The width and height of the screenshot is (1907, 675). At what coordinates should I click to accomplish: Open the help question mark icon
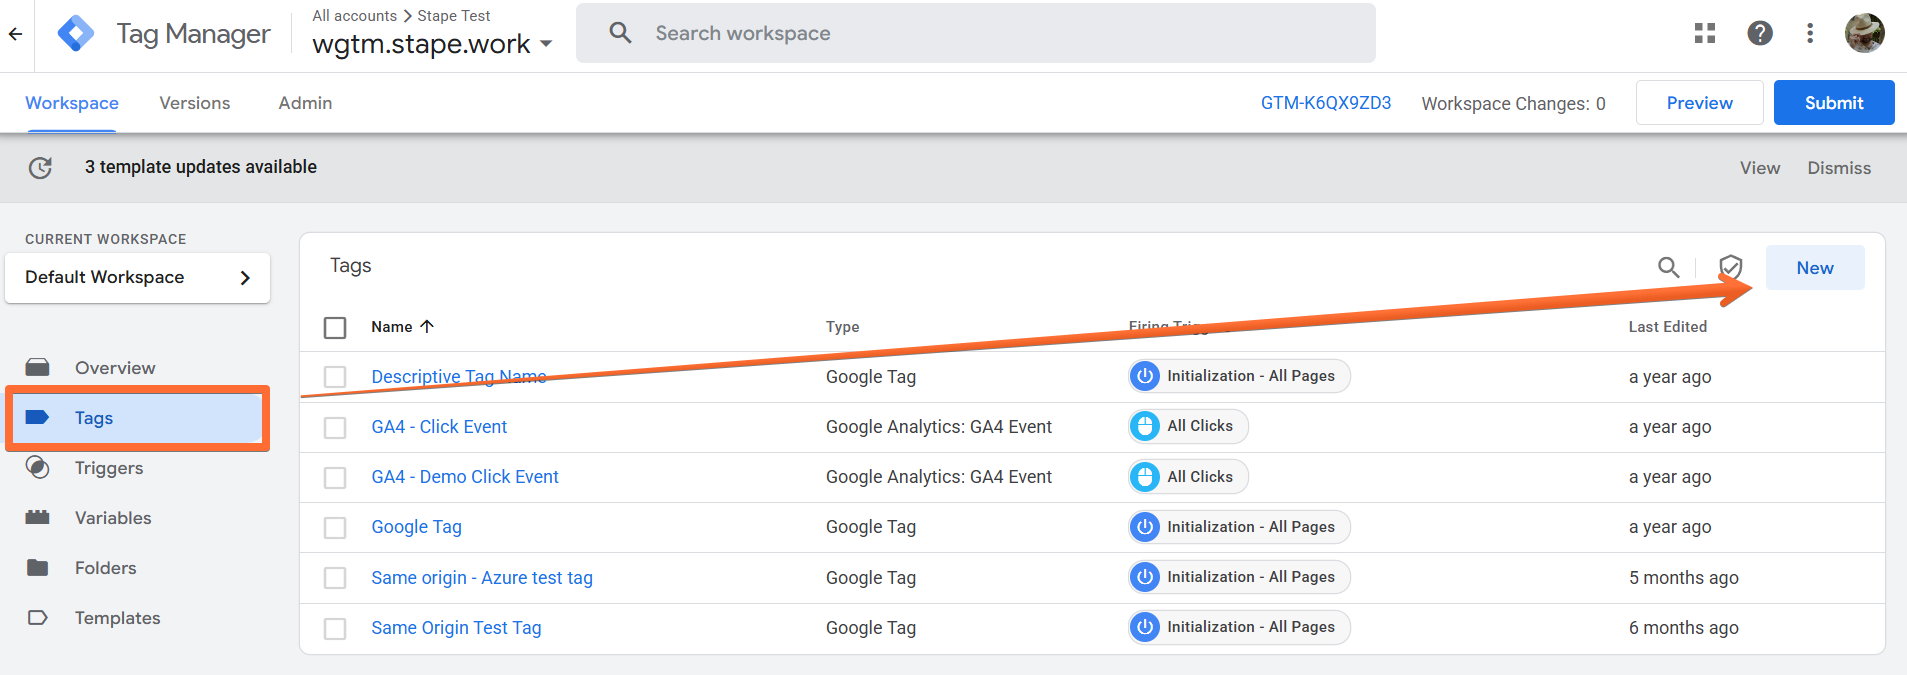pyautogui.click(x=1760, y=33)
